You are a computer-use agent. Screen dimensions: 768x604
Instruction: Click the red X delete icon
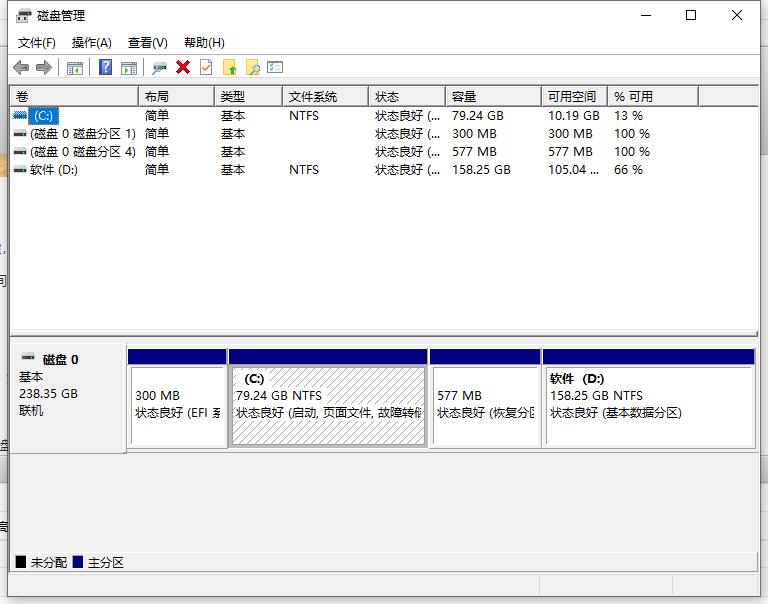point(183,67)
